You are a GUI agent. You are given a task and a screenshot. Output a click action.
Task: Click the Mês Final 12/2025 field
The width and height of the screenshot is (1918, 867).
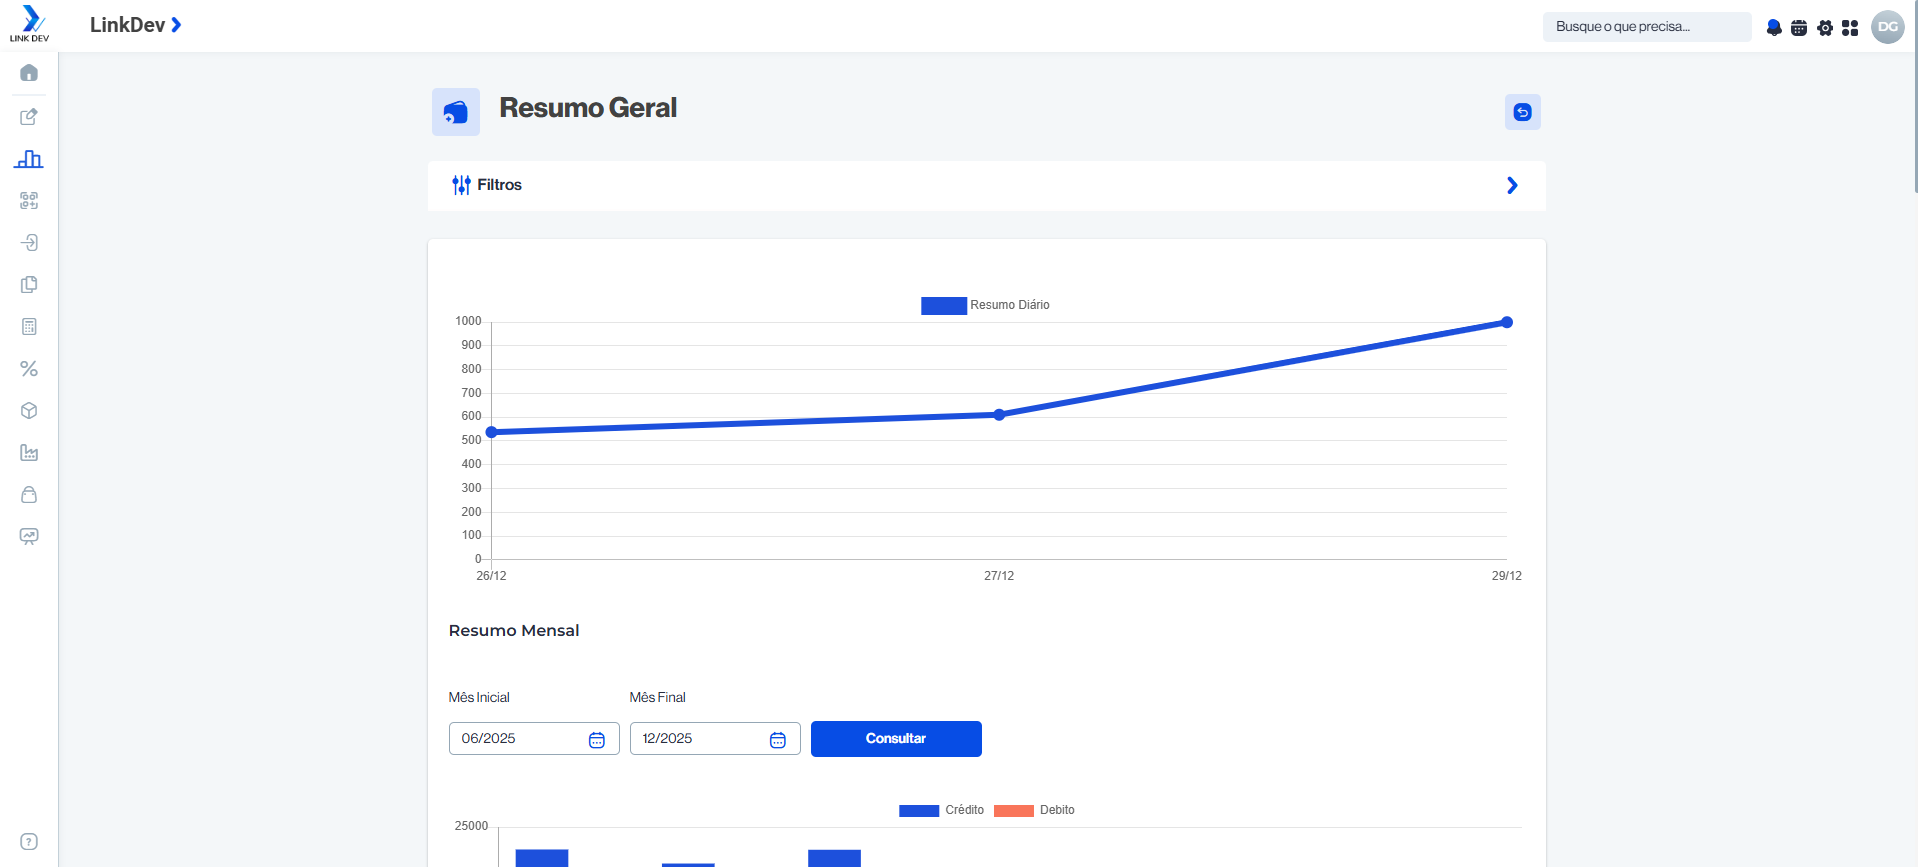[x=715, y=739]
